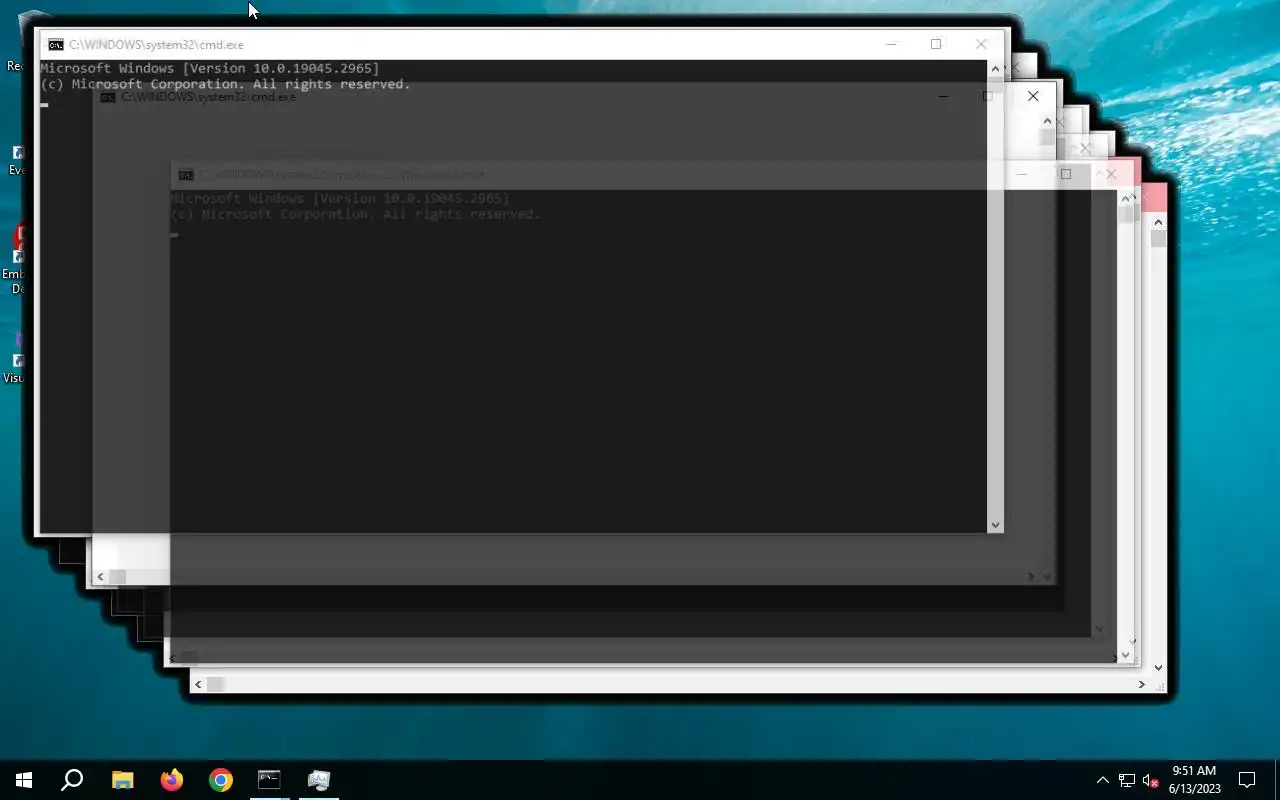Click the second cmd window's vertical scroll-down arrow
This screenshot has height=800, width=1280.
(x=1047, y=576)
